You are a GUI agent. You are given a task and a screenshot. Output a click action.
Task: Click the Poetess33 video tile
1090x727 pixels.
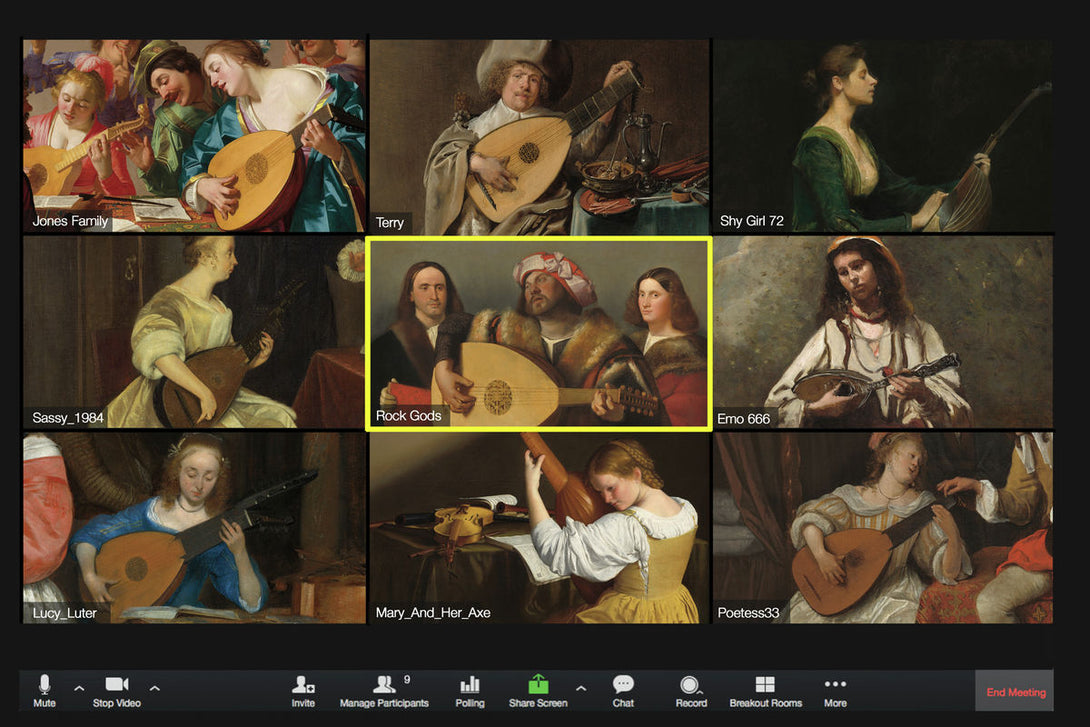tap(882, 527)
